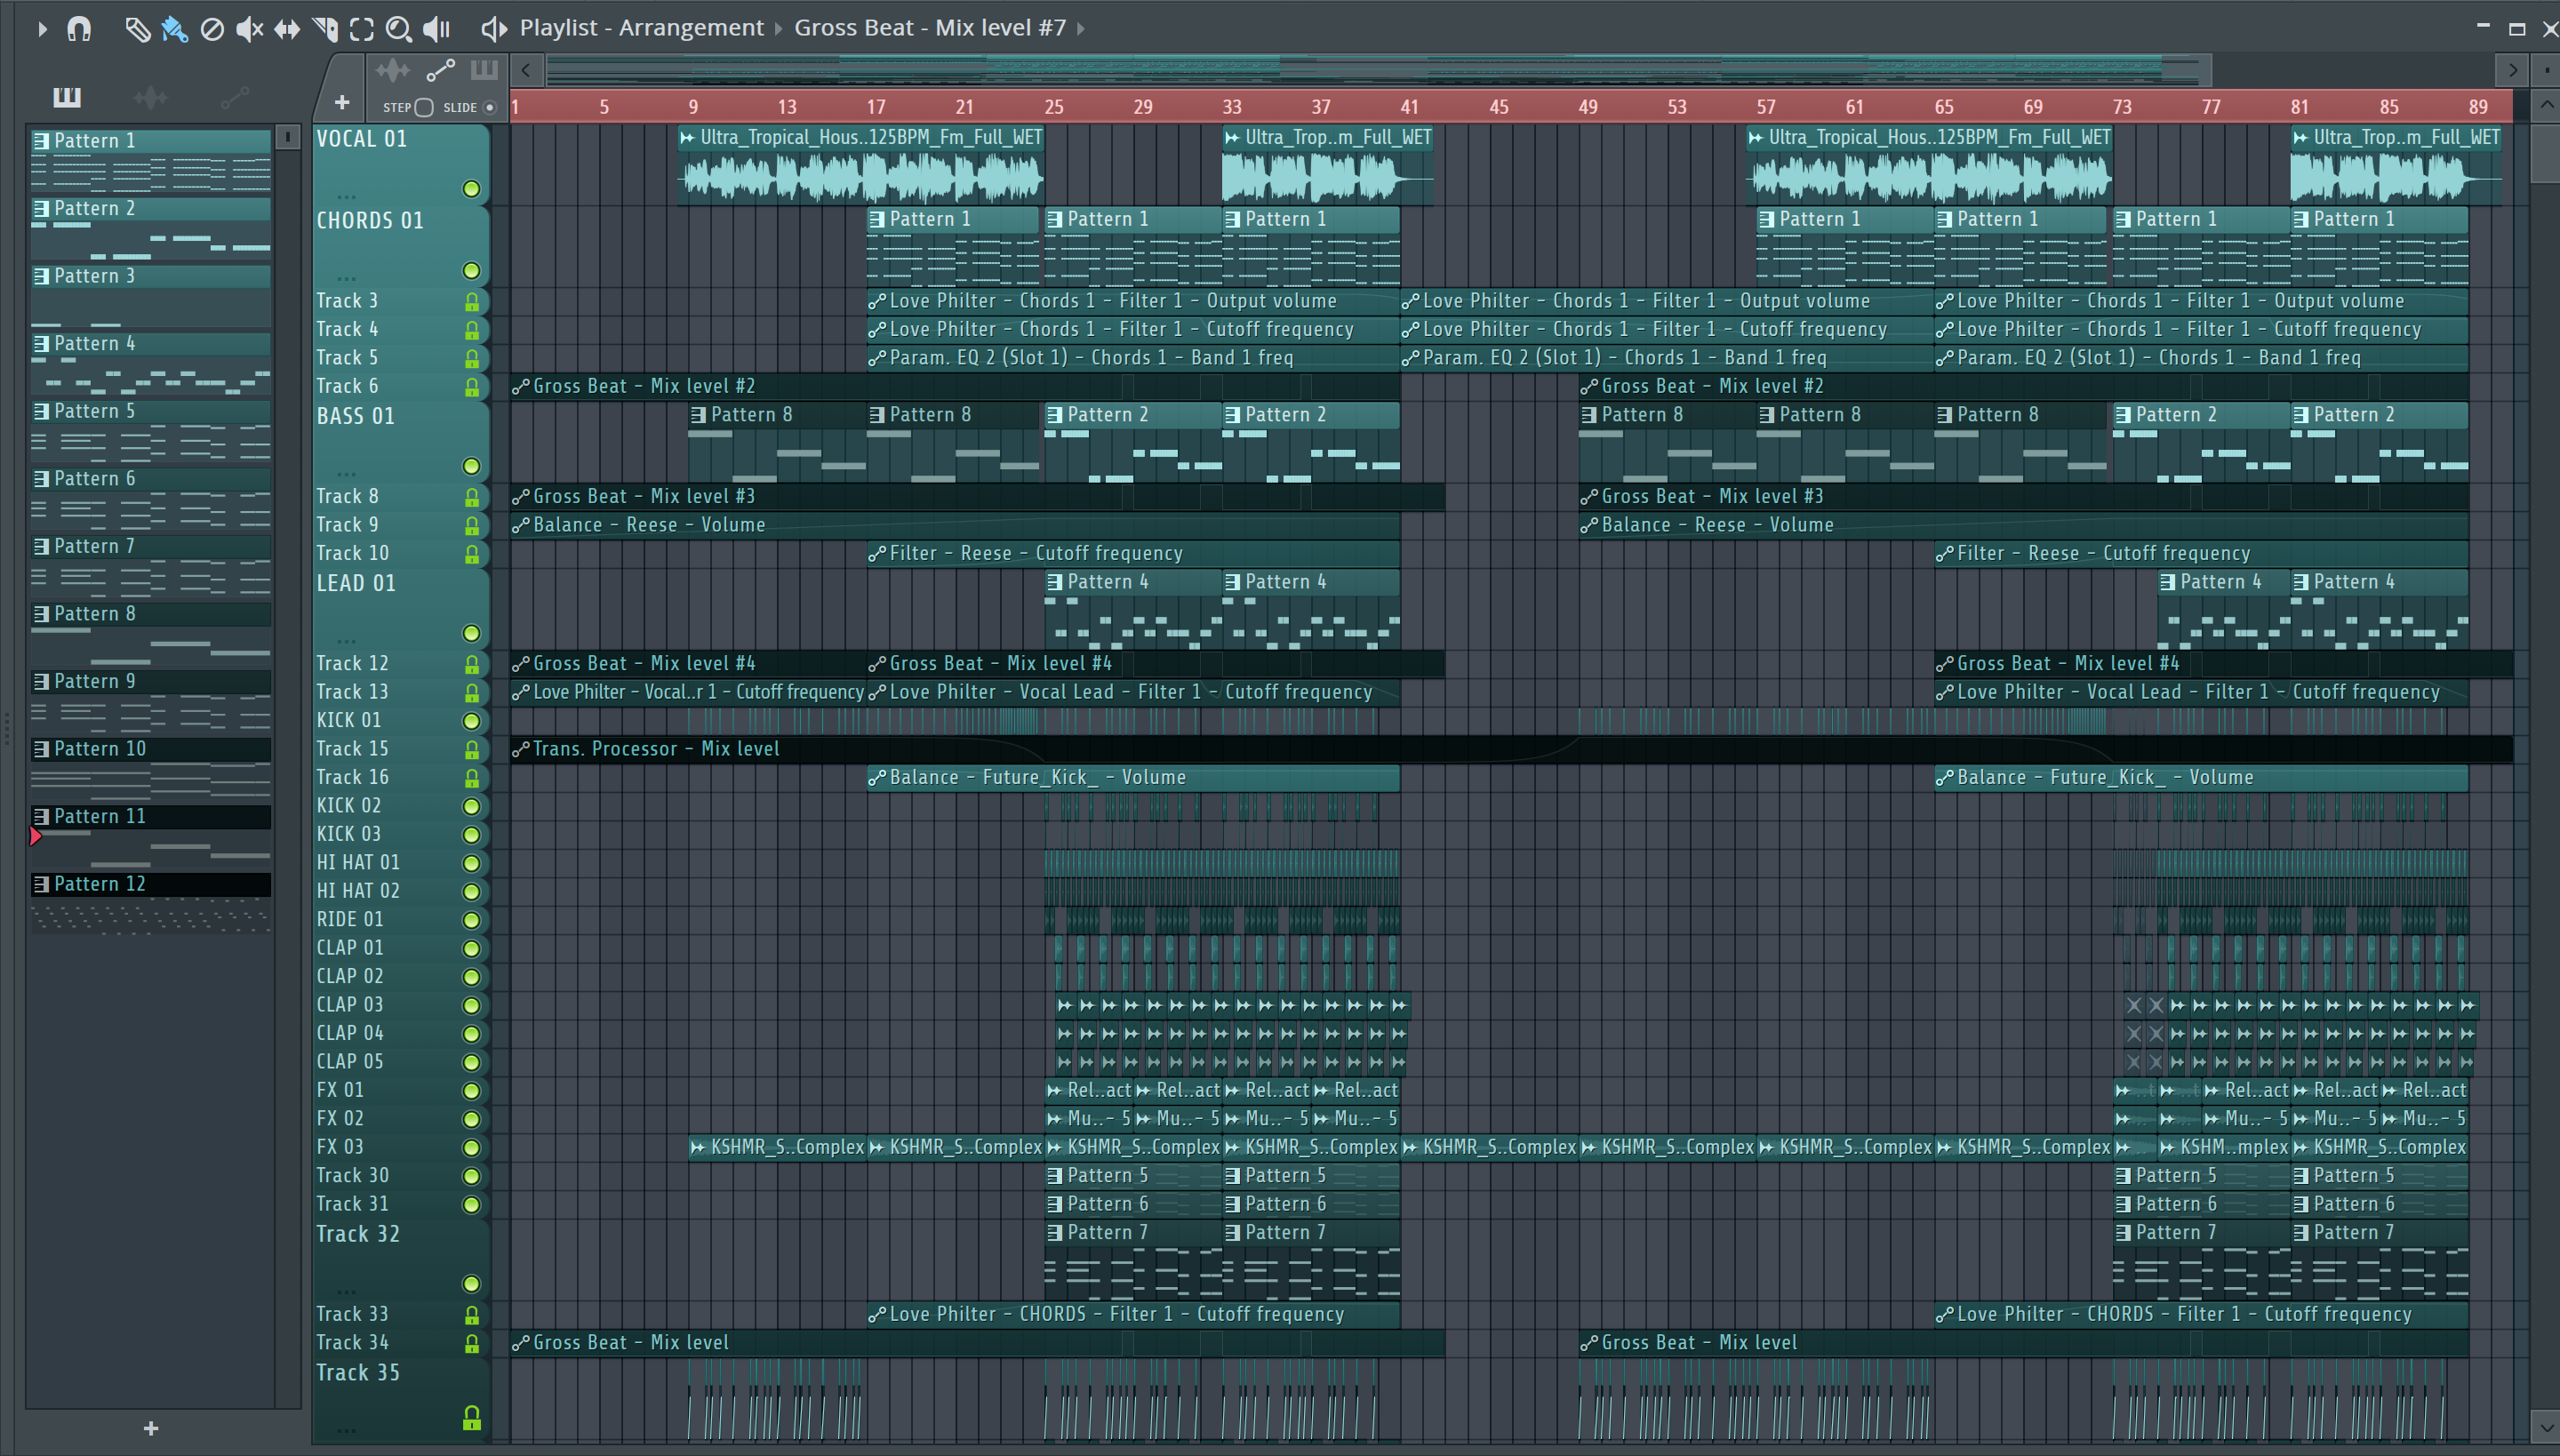This screenshot has height=1456, width=2560.
Task: Click the lock icon on Track 15
Action: [471, 749]
